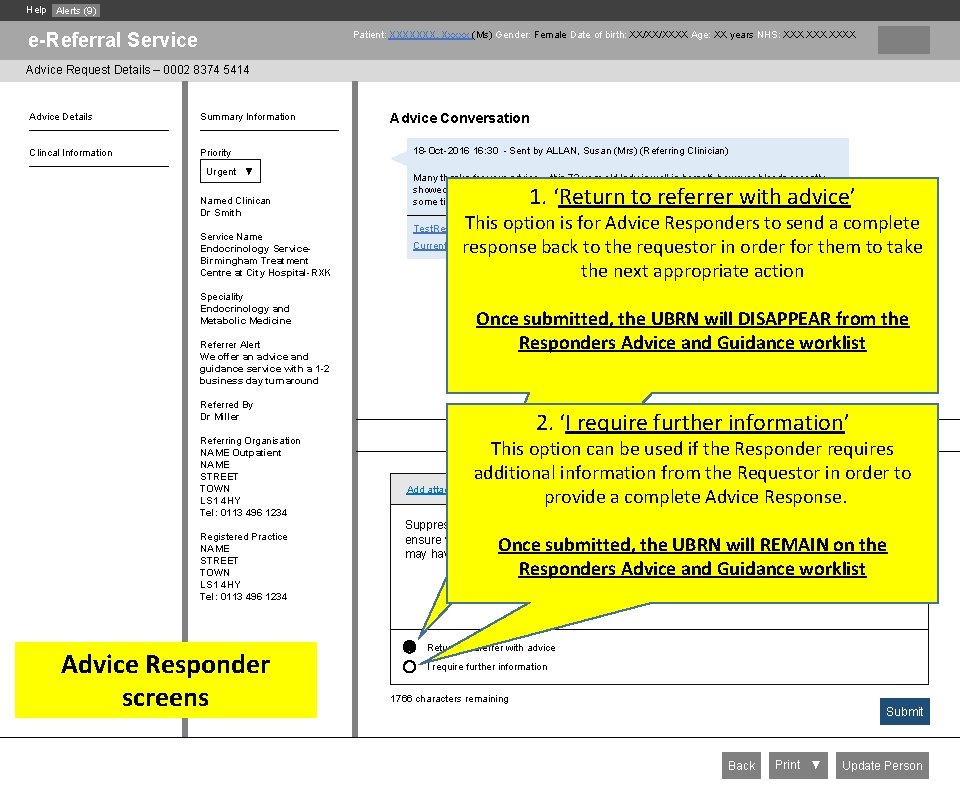Click the Submit button
The height and width of the screenshot is (794, 960).
[904, 711]
